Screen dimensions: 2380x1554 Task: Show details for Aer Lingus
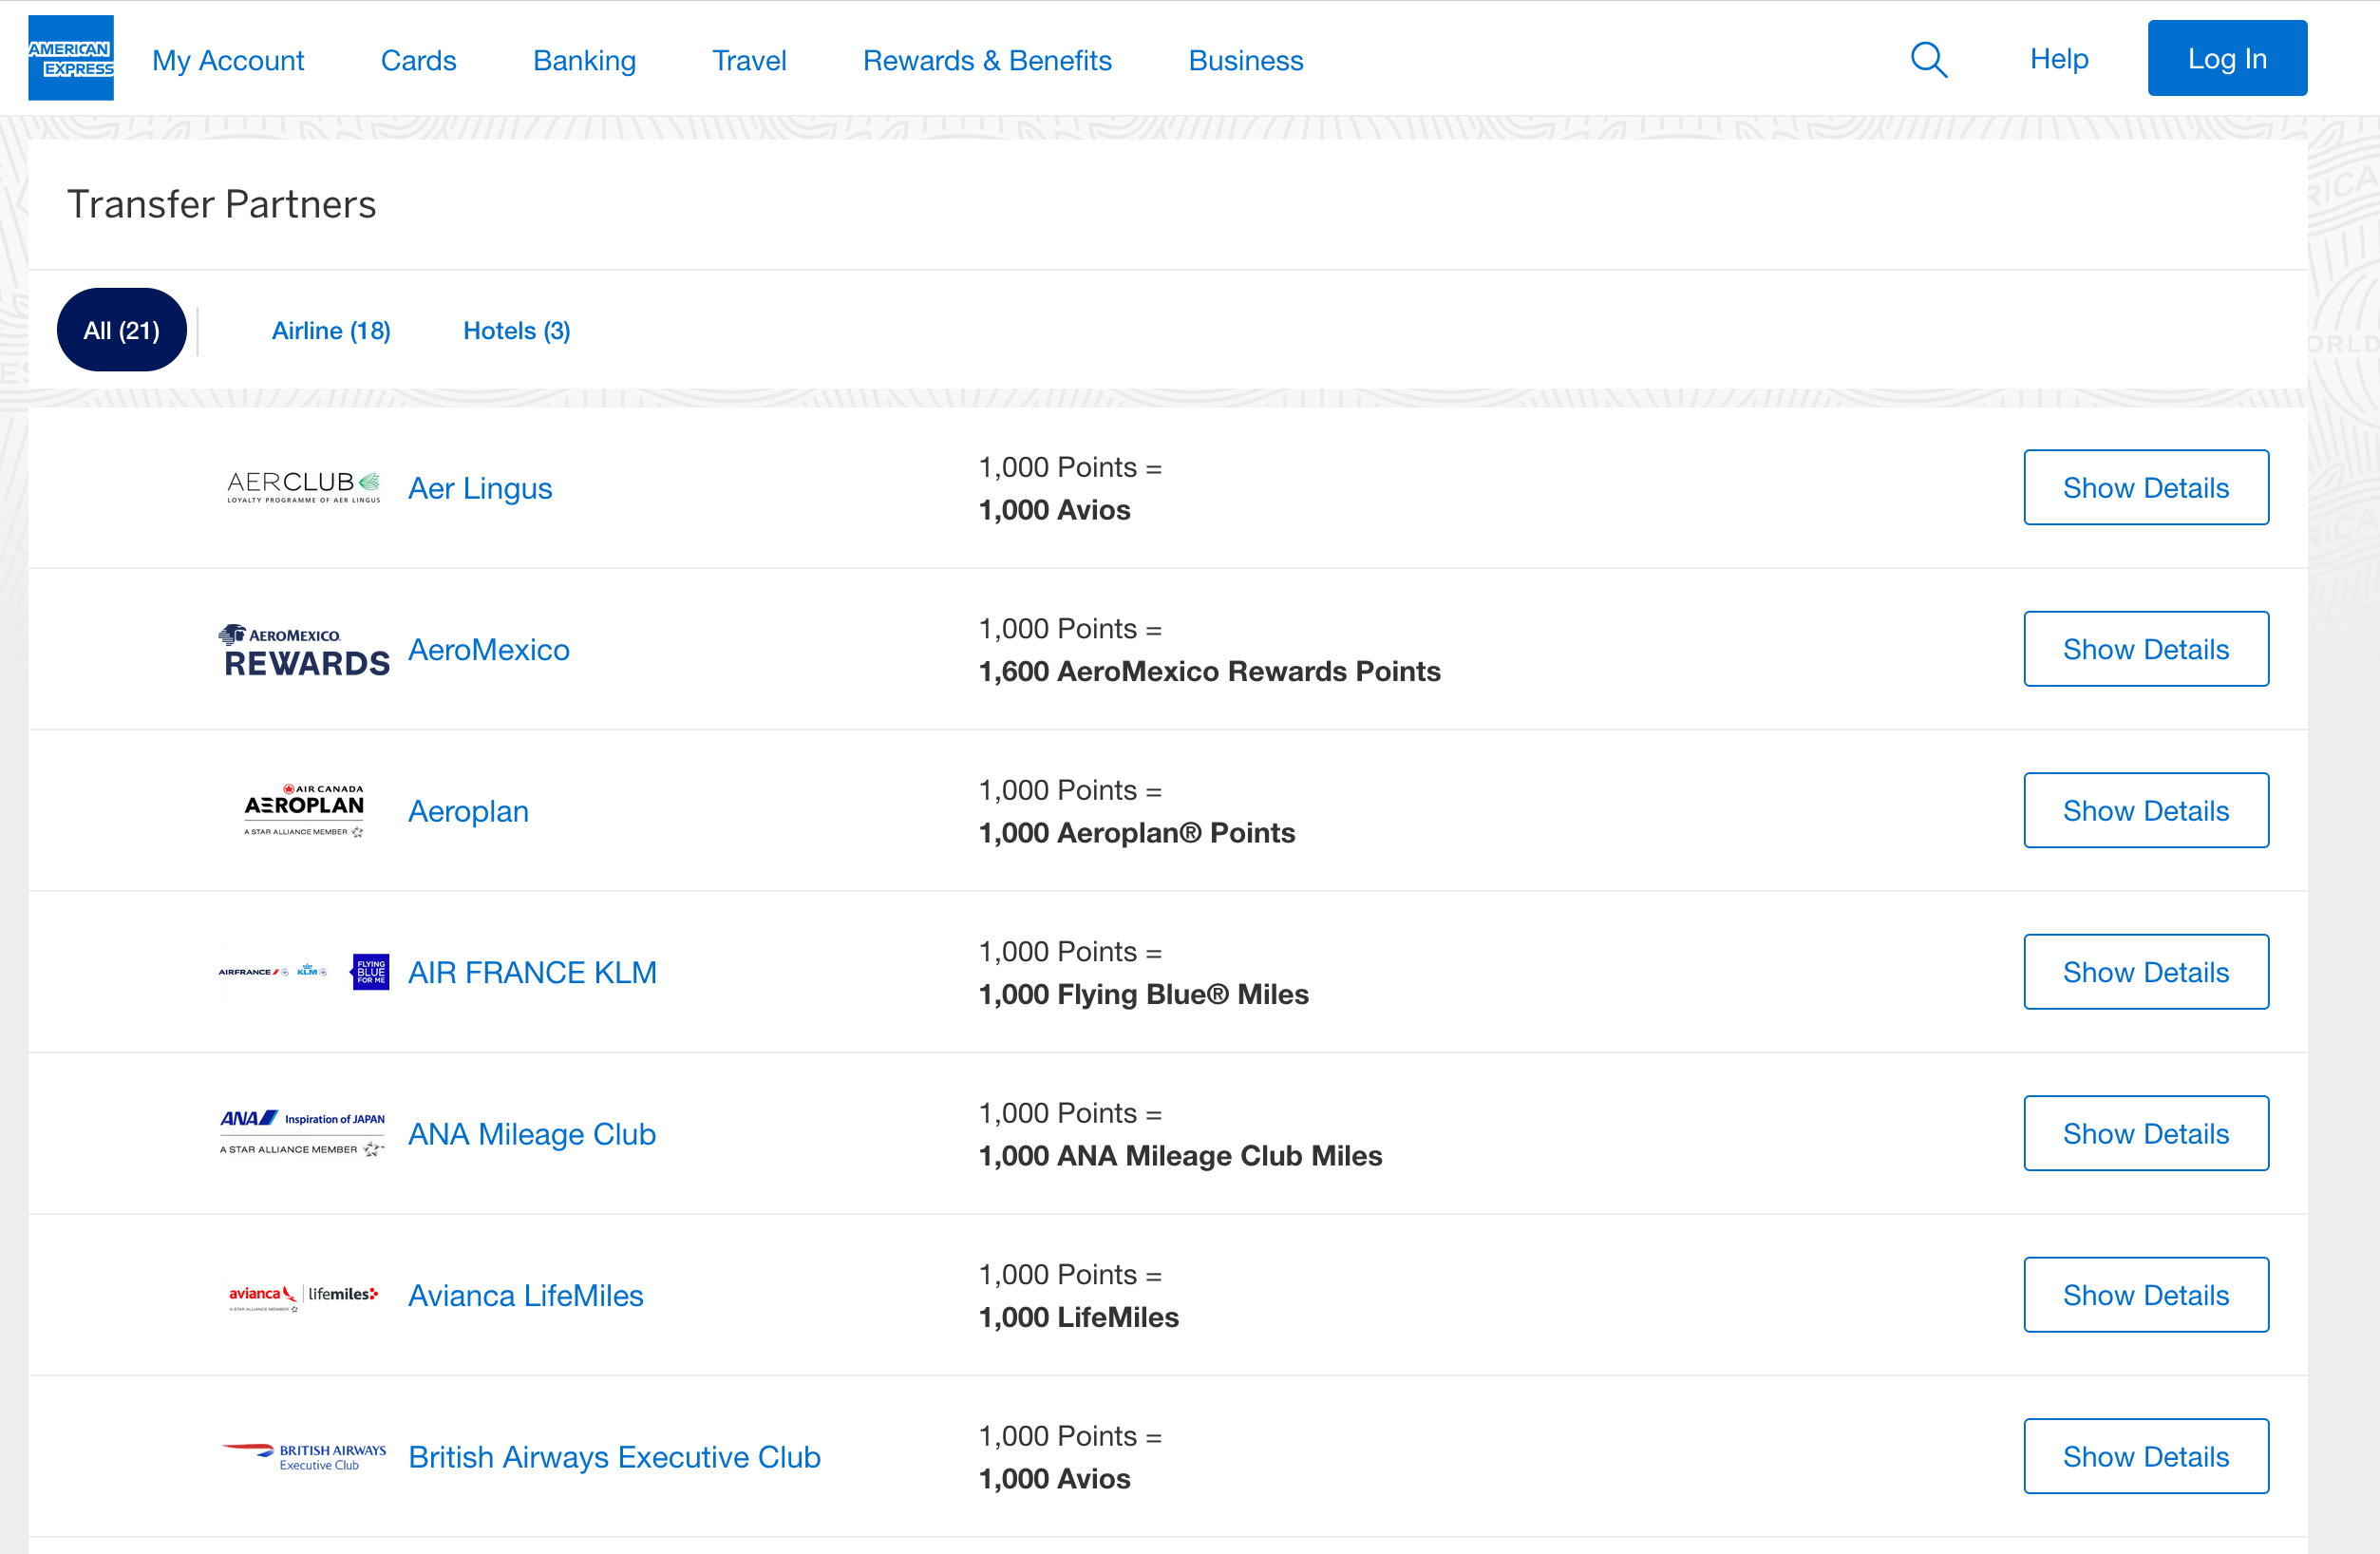[2146, 487]
